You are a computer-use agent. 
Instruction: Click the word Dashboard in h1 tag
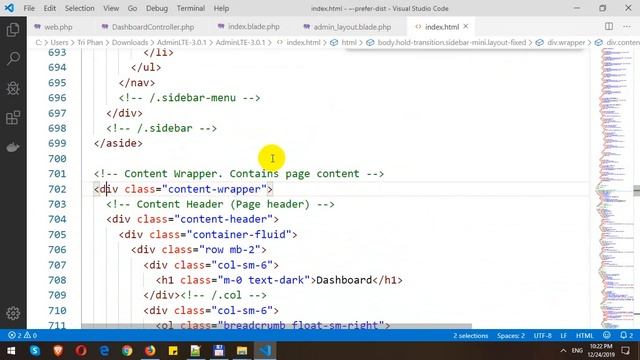pyautogui.click(x=344, y=280)
